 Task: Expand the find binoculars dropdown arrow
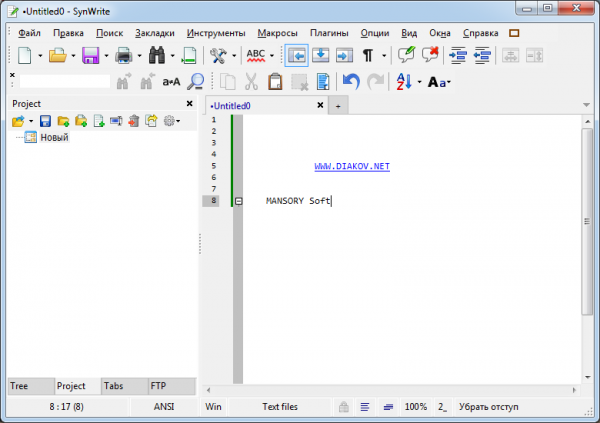point(172,56)
